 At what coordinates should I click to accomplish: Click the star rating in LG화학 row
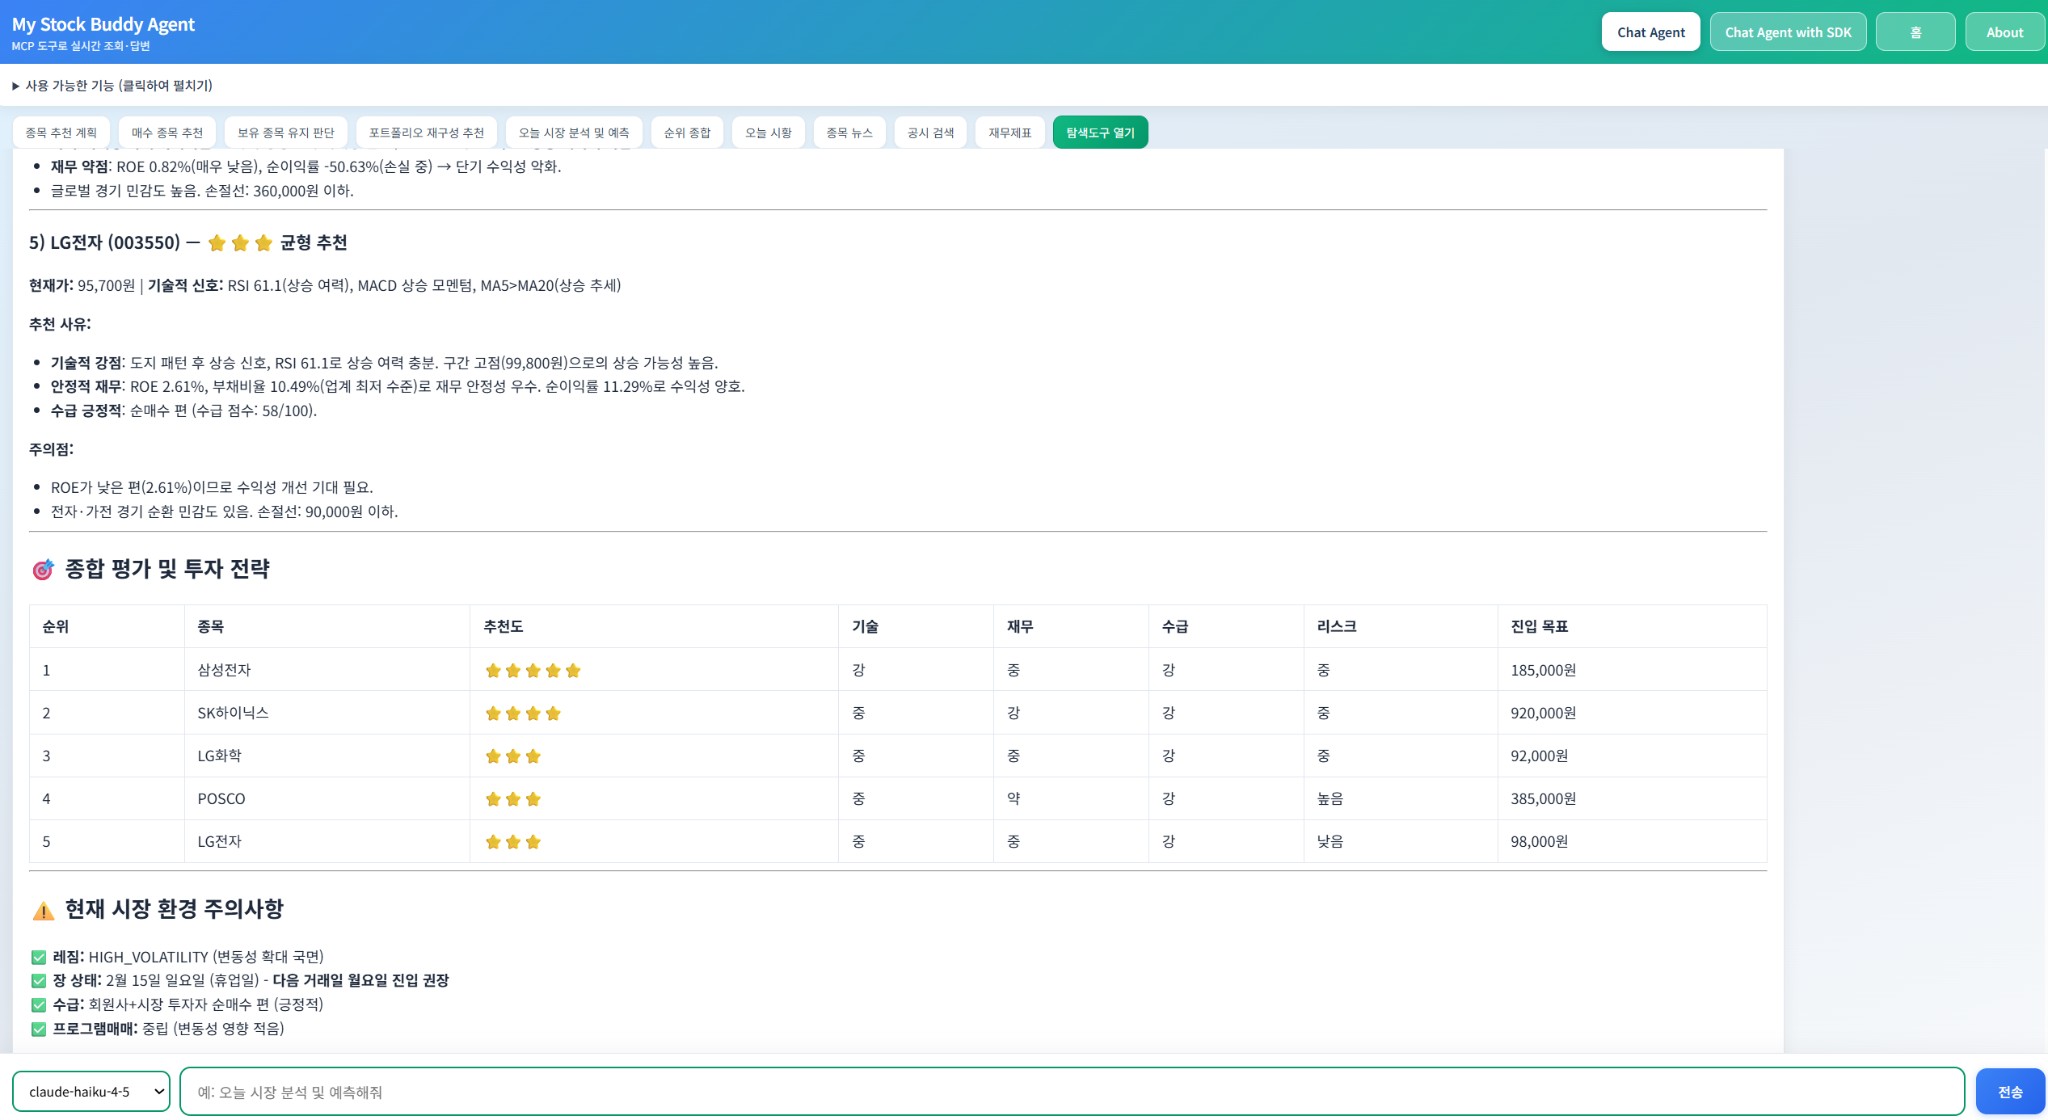[x=512, y=757]
